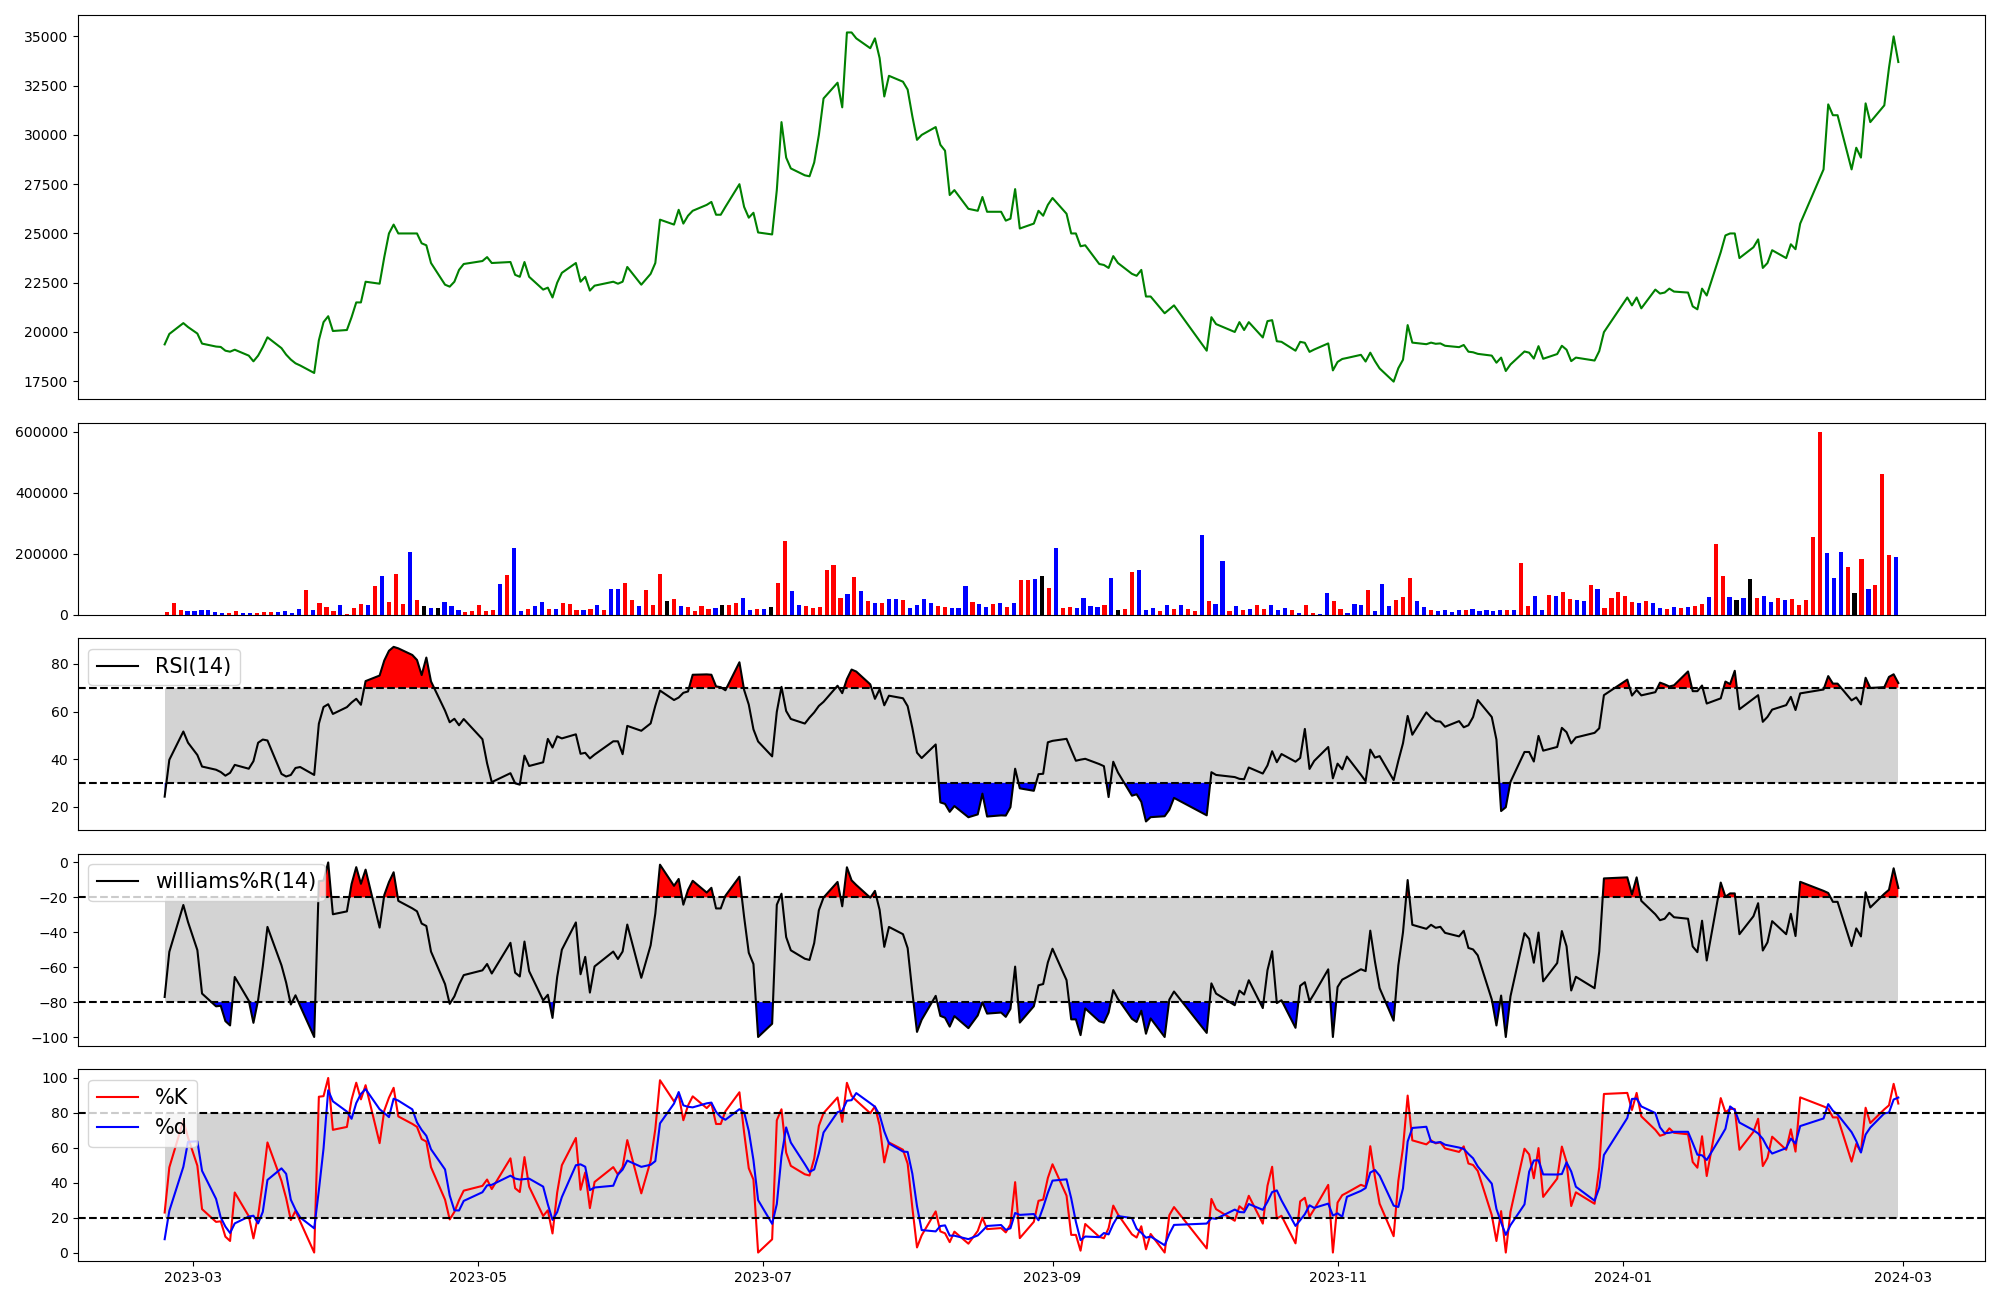Click the RSI(14) legend label
2000x1300 pixels.
tap(192, 667)
